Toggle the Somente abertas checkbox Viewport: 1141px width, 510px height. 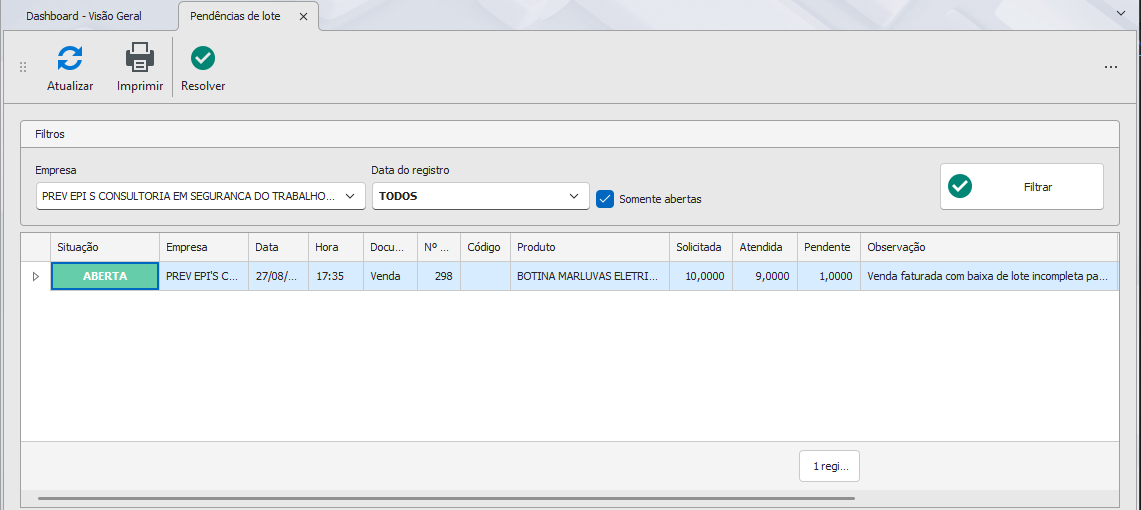point(605,199)
